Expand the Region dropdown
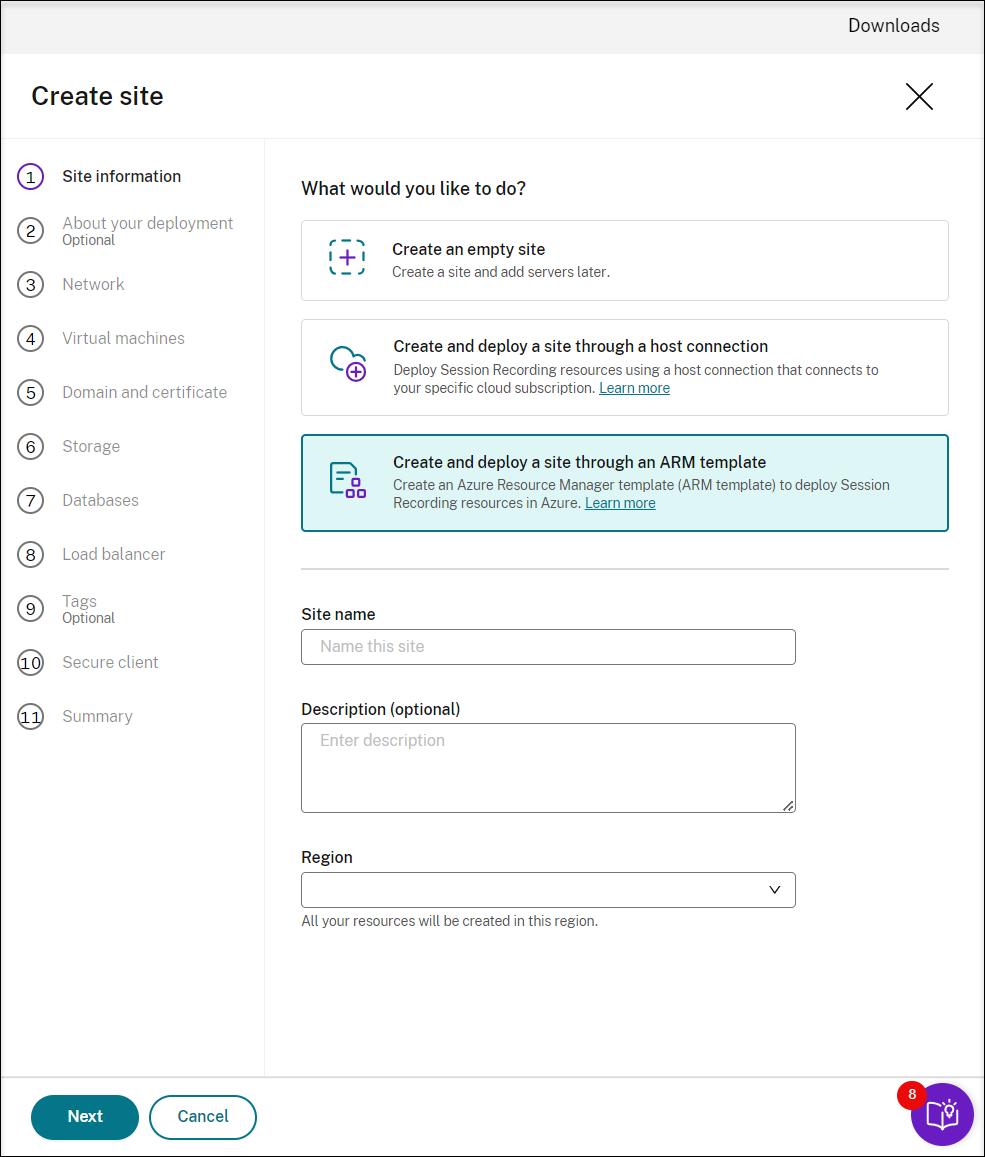The image size is (985, 1157). (548, 890)
